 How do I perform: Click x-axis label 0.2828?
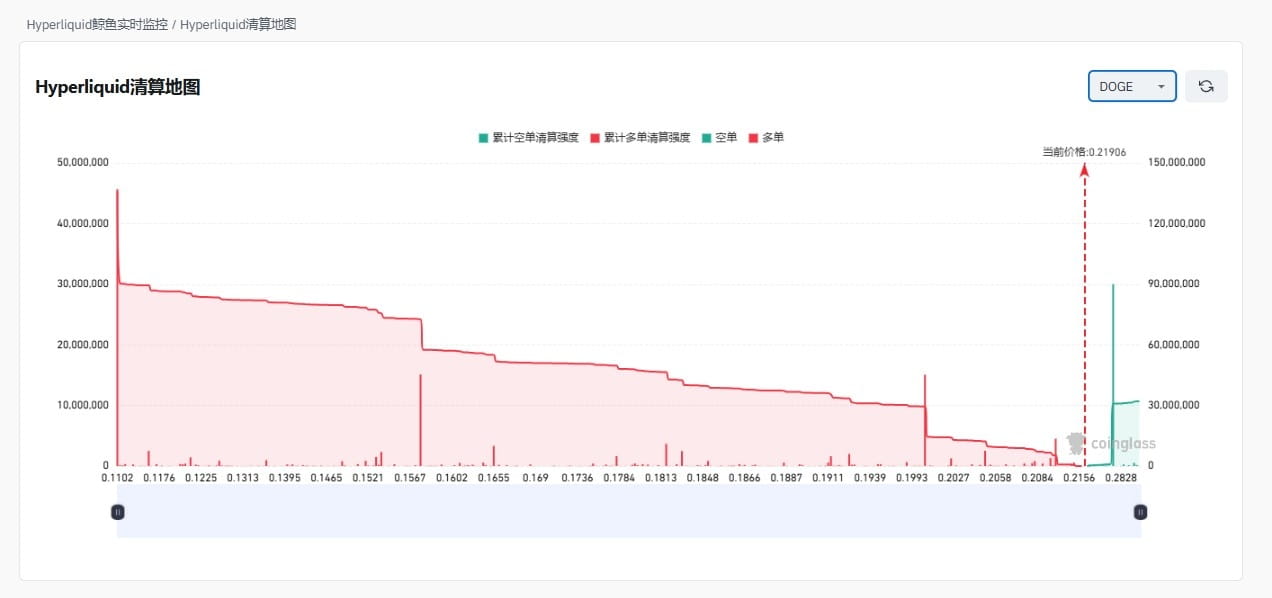1120,479
